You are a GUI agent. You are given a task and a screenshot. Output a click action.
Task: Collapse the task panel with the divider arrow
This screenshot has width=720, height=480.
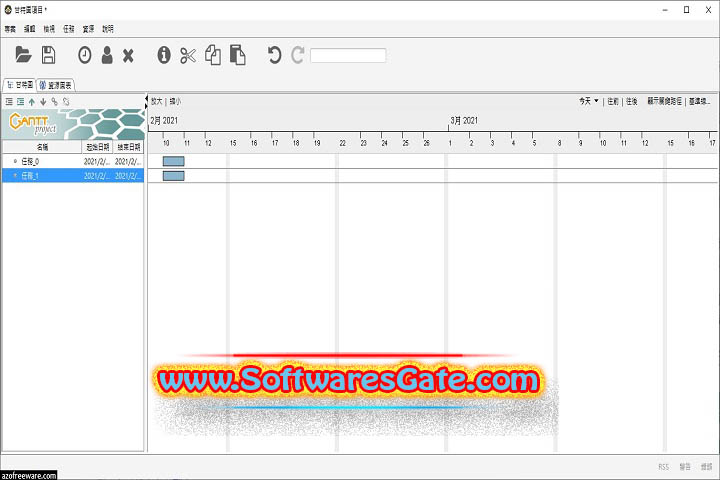pos(146,99)
